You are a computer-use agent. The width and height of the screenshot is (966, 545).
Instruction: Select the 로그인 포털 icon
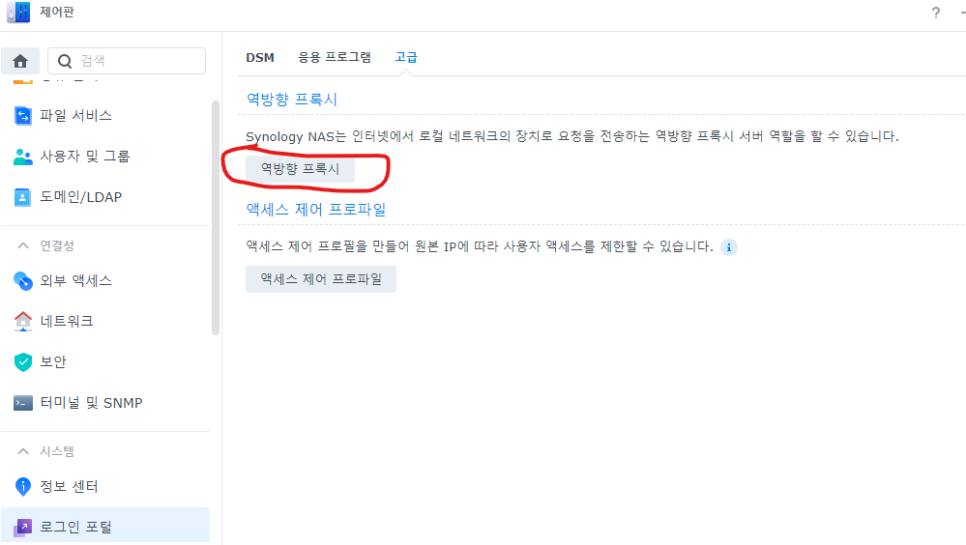coord(23,528)
